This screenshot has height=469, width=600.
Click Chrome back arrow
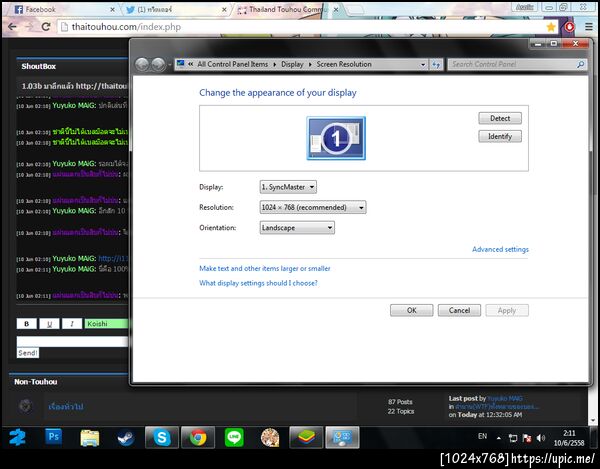coord(12,27)
